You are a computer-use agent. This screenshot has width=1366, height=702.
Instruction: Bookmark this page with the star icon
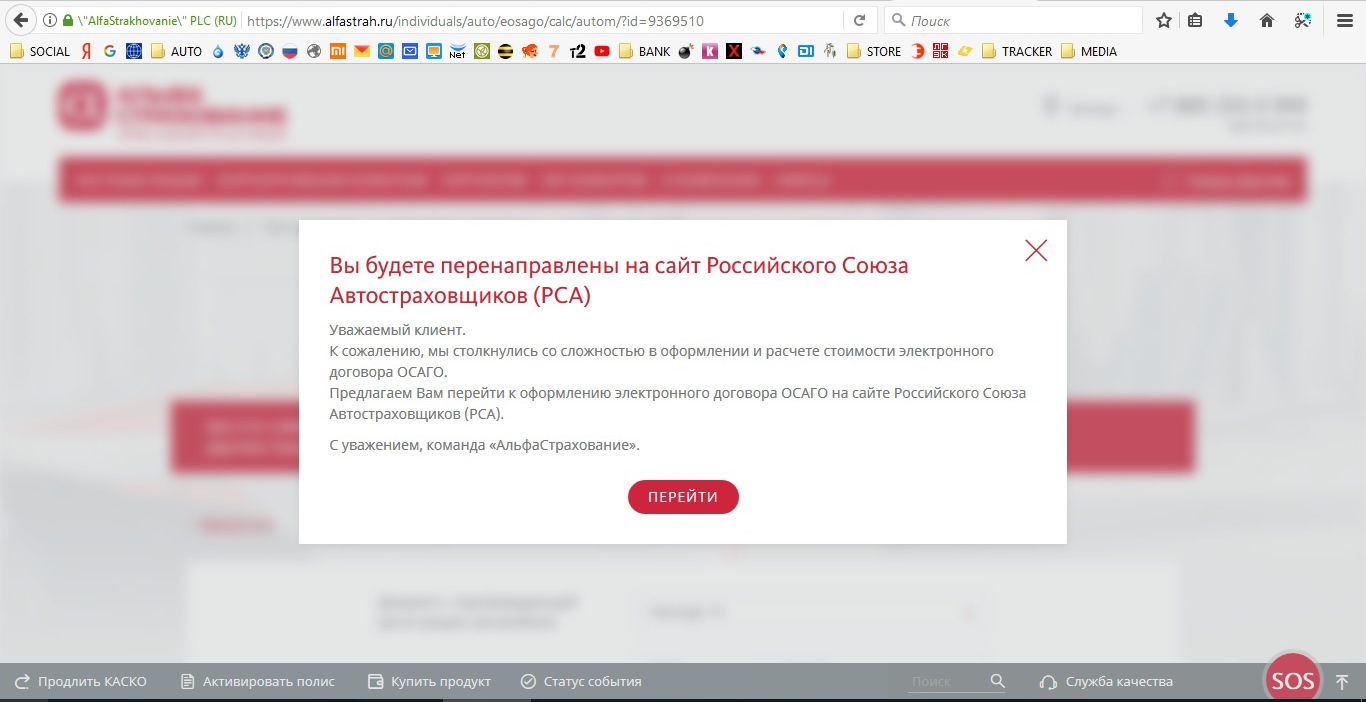click(1164, 20)
